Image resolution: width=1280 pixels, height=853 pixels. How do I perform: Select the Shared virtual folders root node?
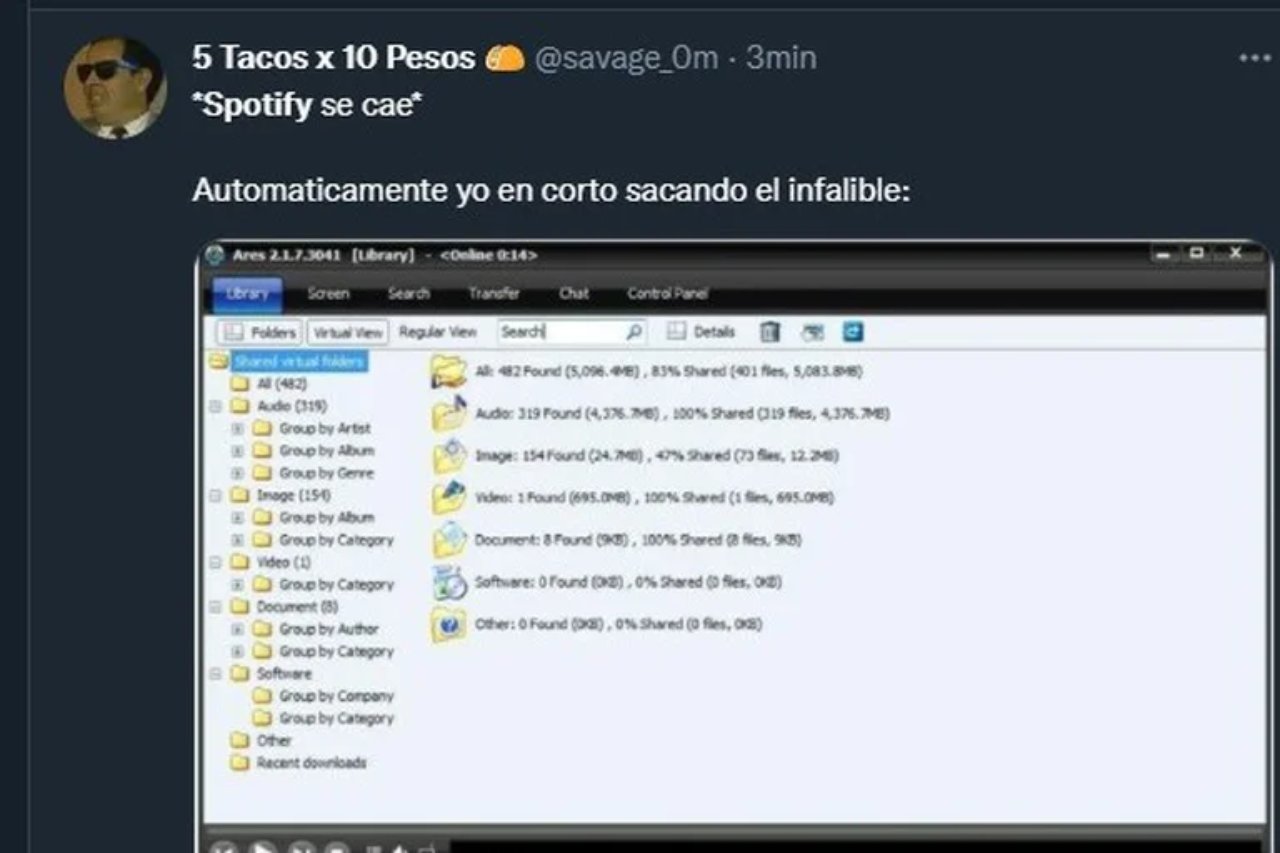[x=299, y=361]
